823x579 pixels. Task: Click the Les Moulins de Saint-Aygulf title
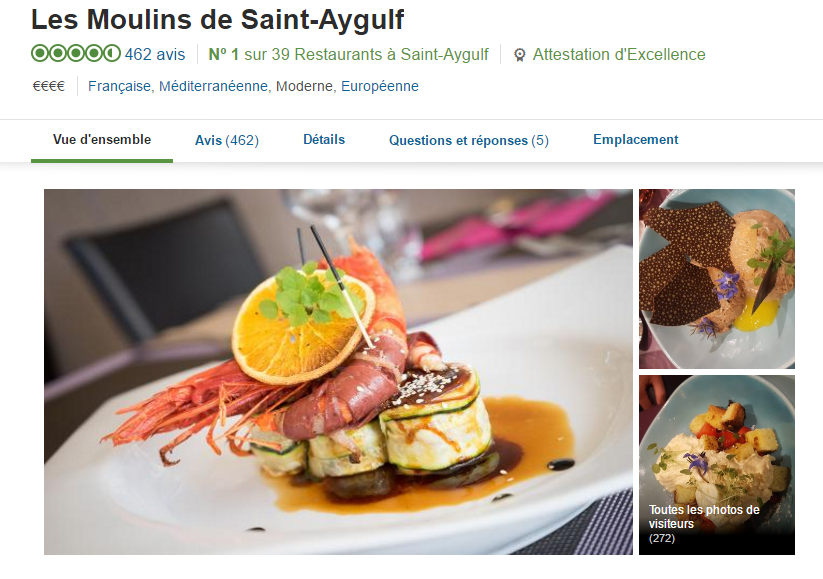pos(217,20)
